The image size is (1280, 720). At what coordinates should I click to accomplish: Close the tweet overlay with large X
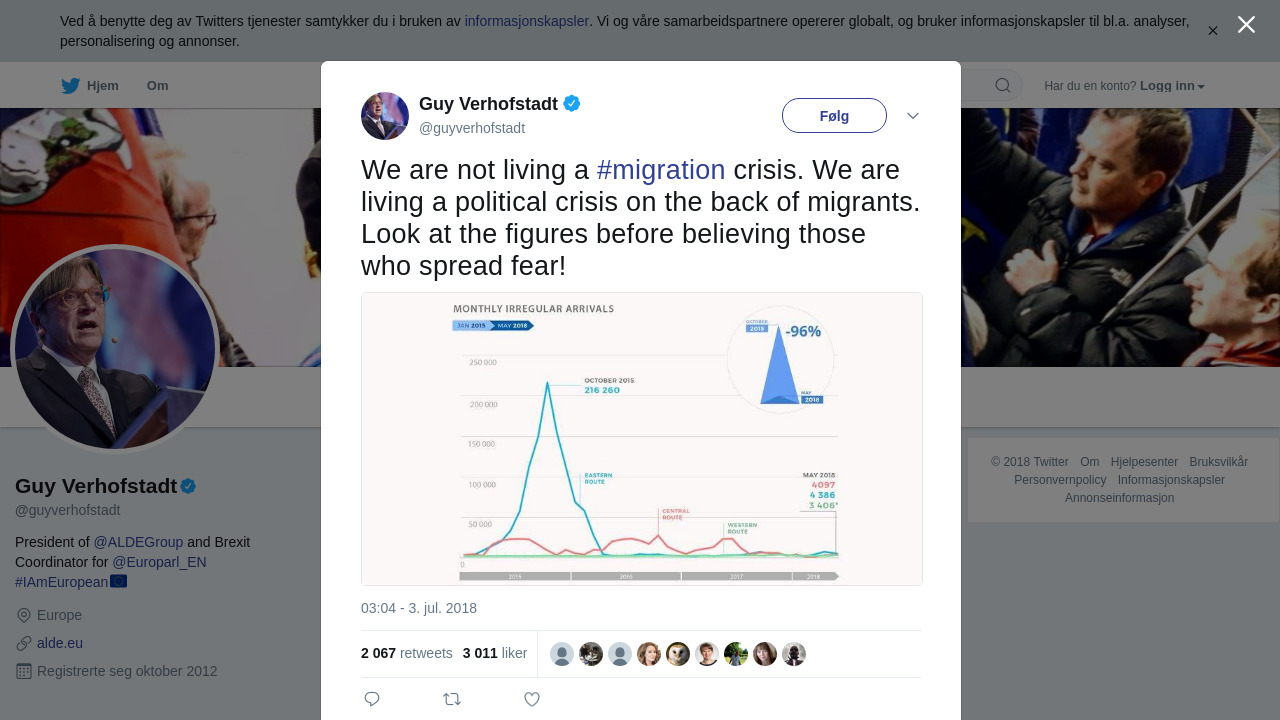click(x=1246, y=25)
